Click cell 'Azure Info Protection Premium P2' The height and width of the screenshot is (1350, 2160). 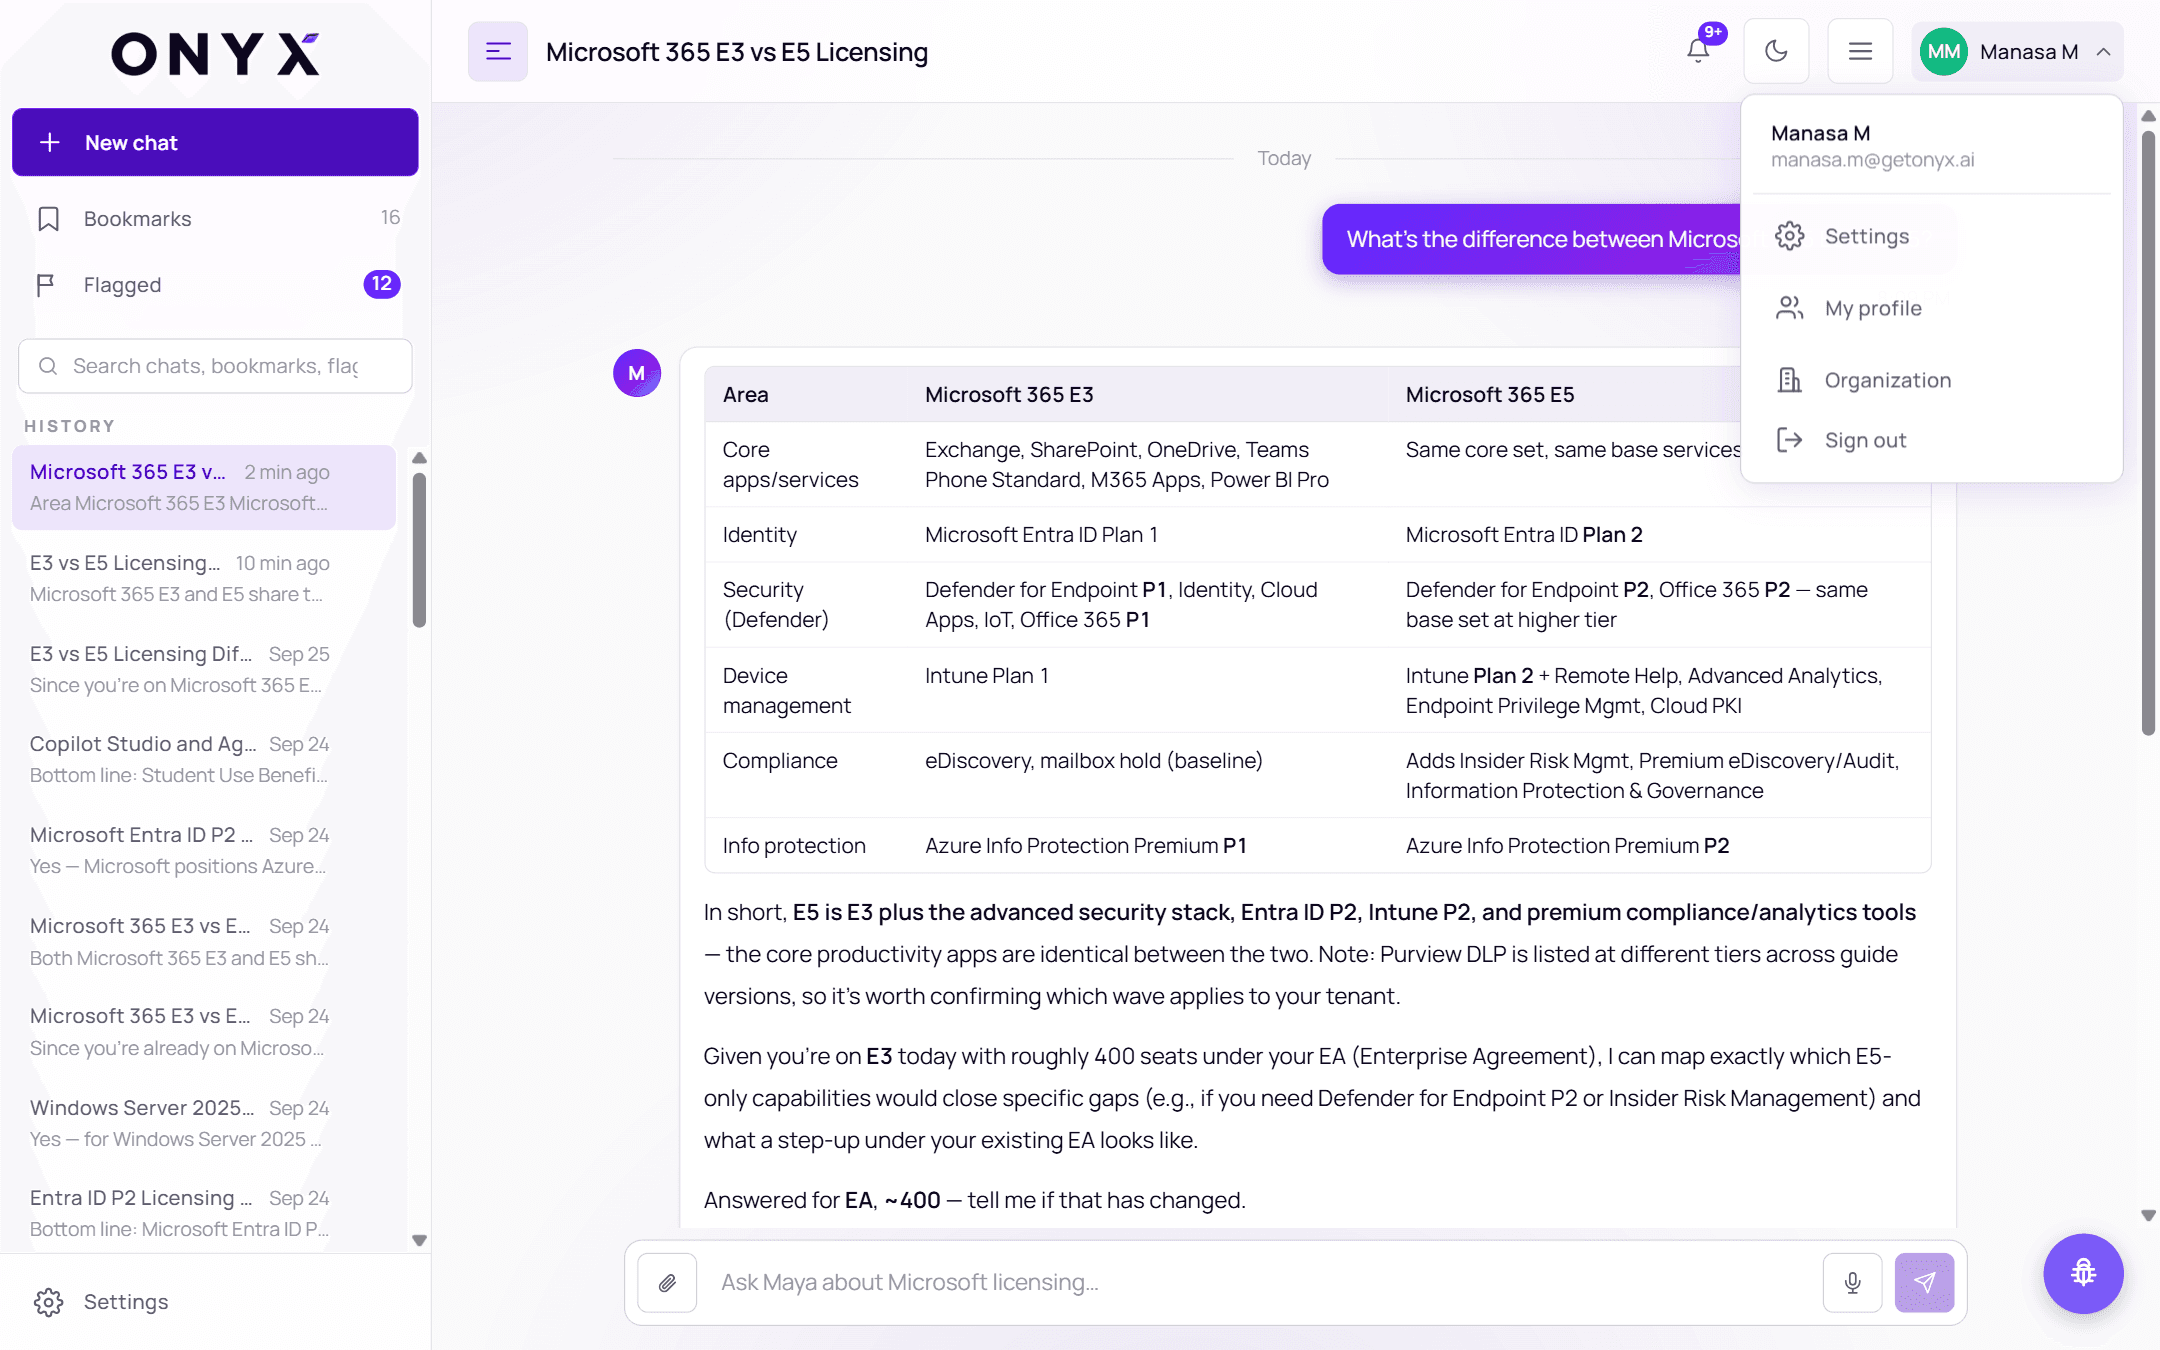(1567, 846)
